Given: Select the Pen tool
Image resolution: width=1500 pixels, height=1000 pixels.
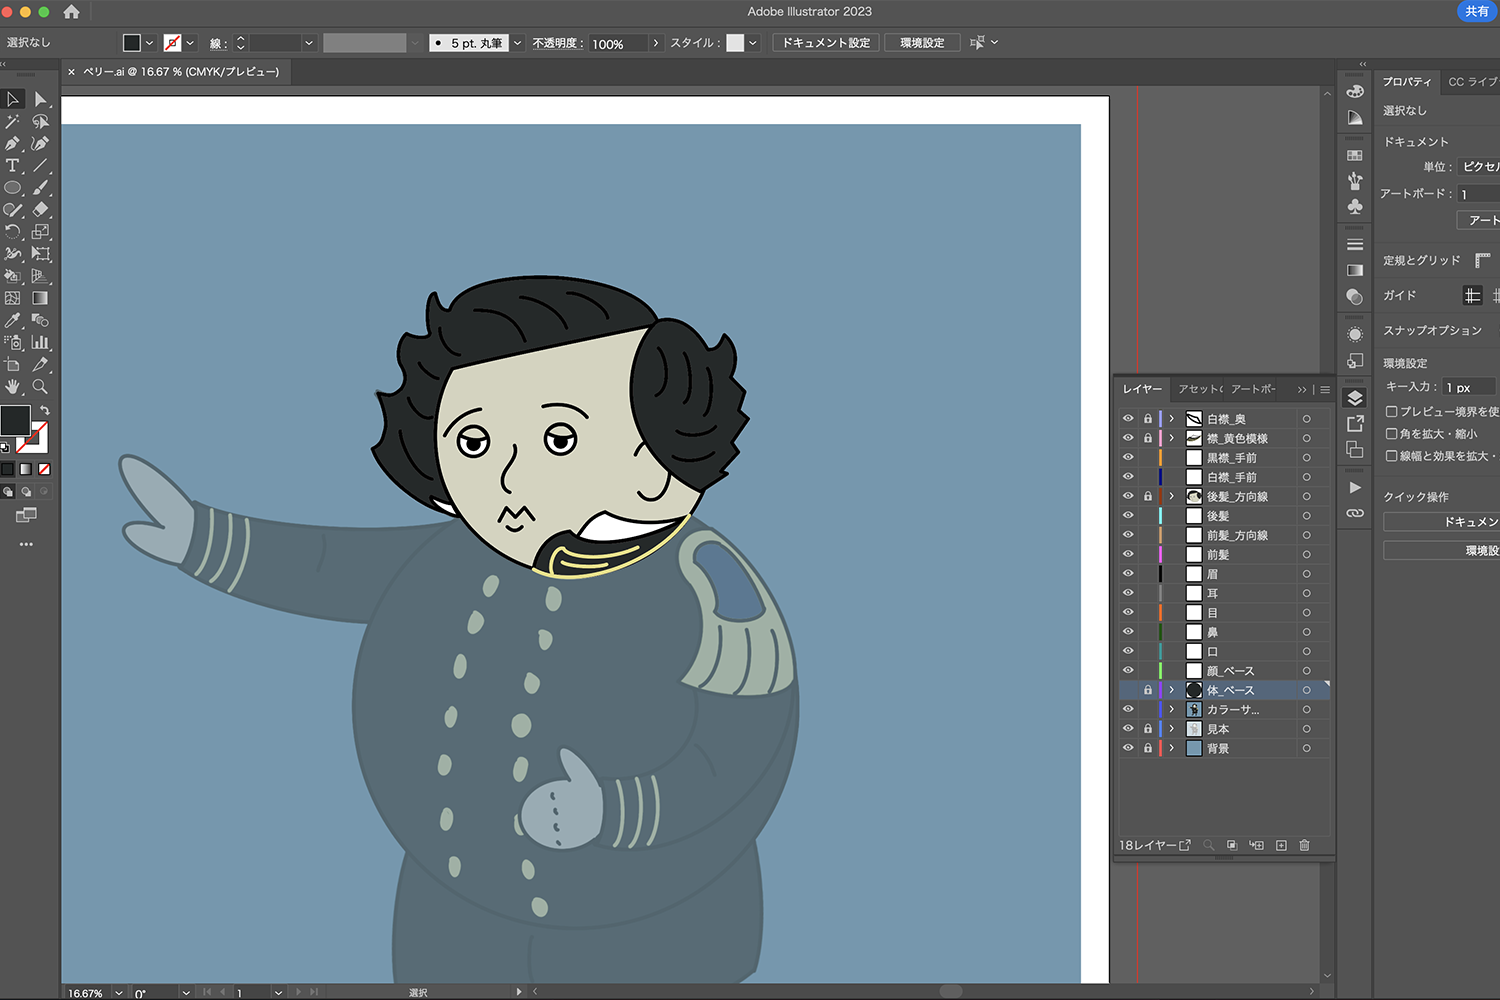Looking at the screenshot, I should point(13,143).
